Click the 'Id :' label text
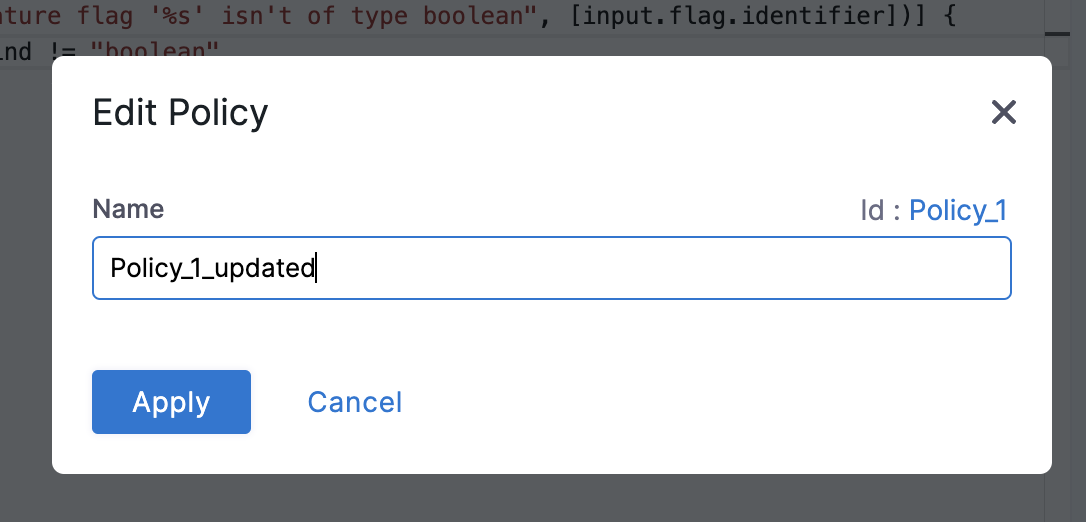 (x=881, y=210)
